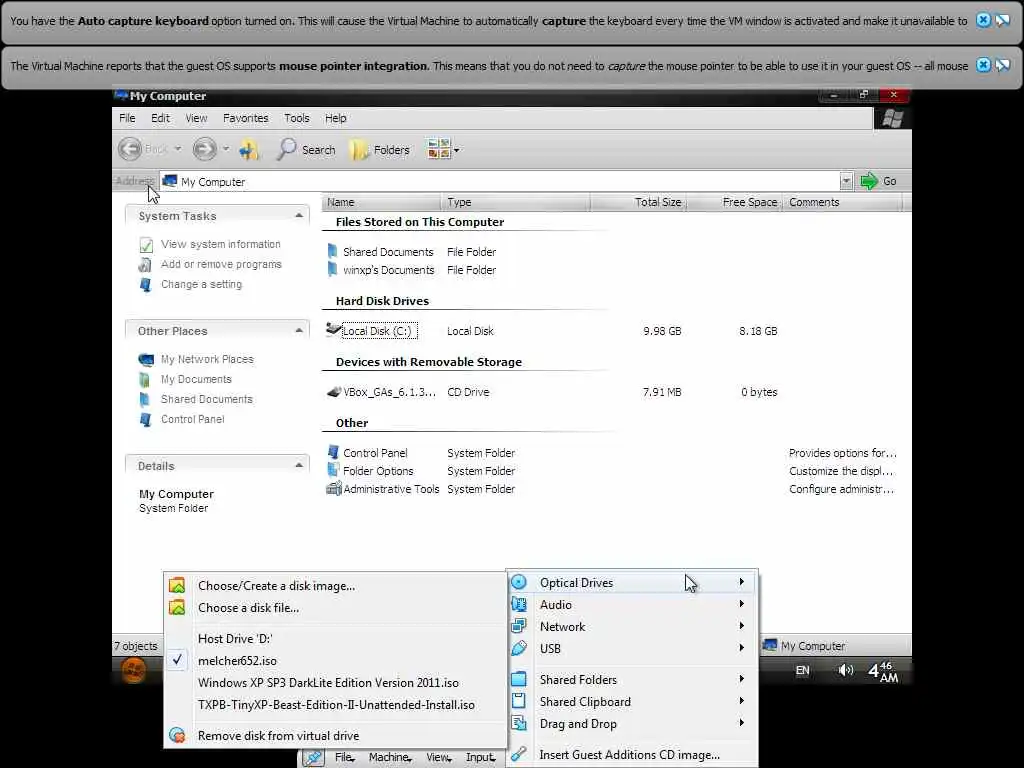Click Change a setting link
1024x768 pixels.
pyautogui.click(x=201, y=285)
